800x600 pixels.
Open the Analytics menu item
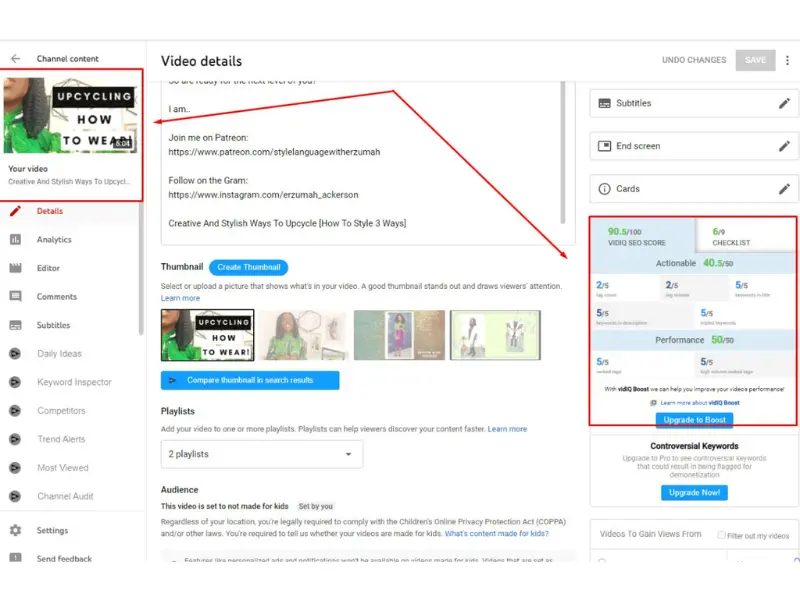pyautogui.click(x=54, y=239)
